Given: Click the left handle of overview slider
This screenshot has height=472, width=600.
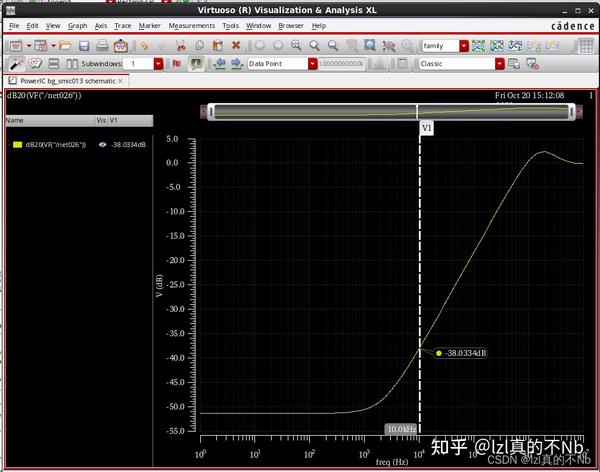Looking at the screenshot, I should pos(211,112).
